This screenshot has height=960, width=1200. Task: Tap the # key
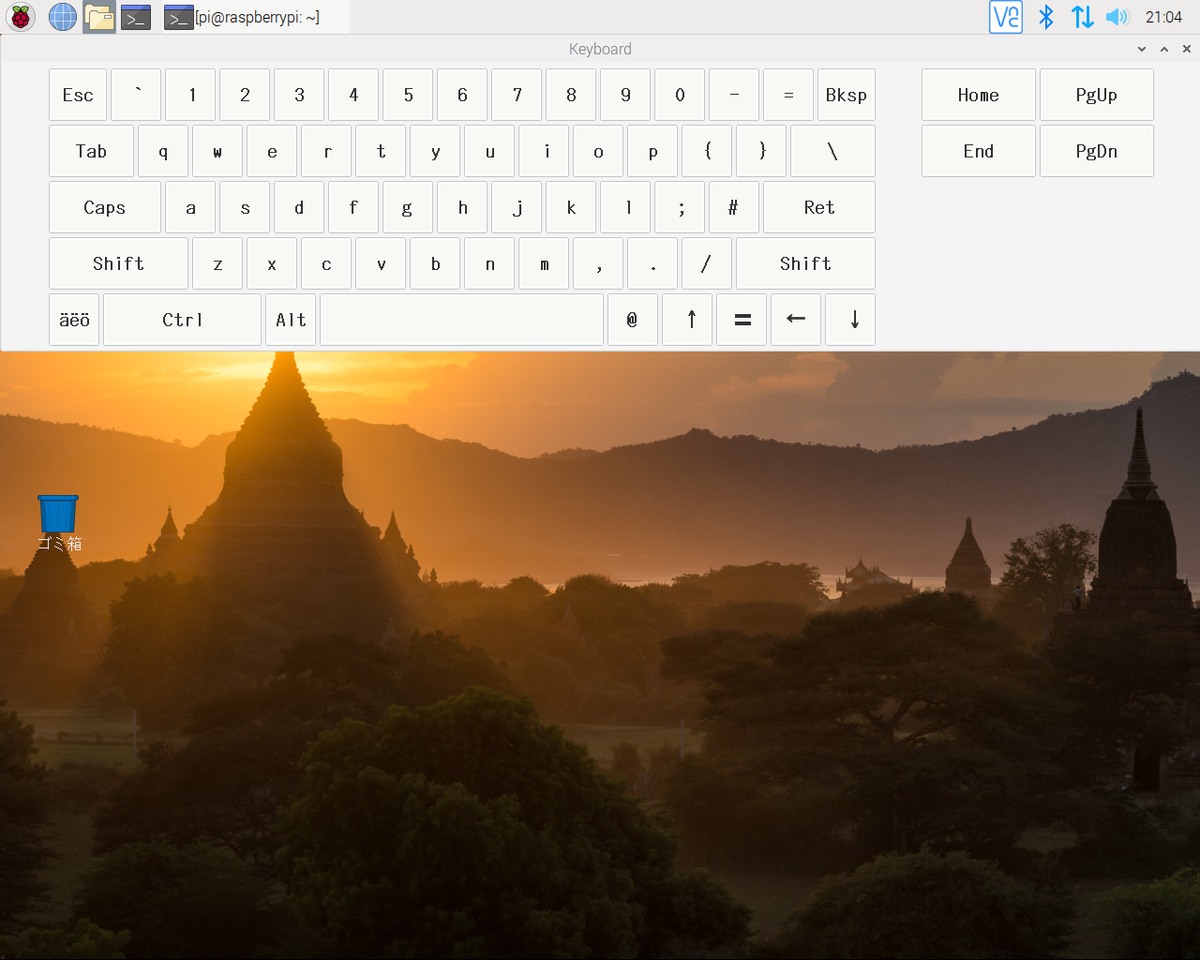(x=733, y=207)
